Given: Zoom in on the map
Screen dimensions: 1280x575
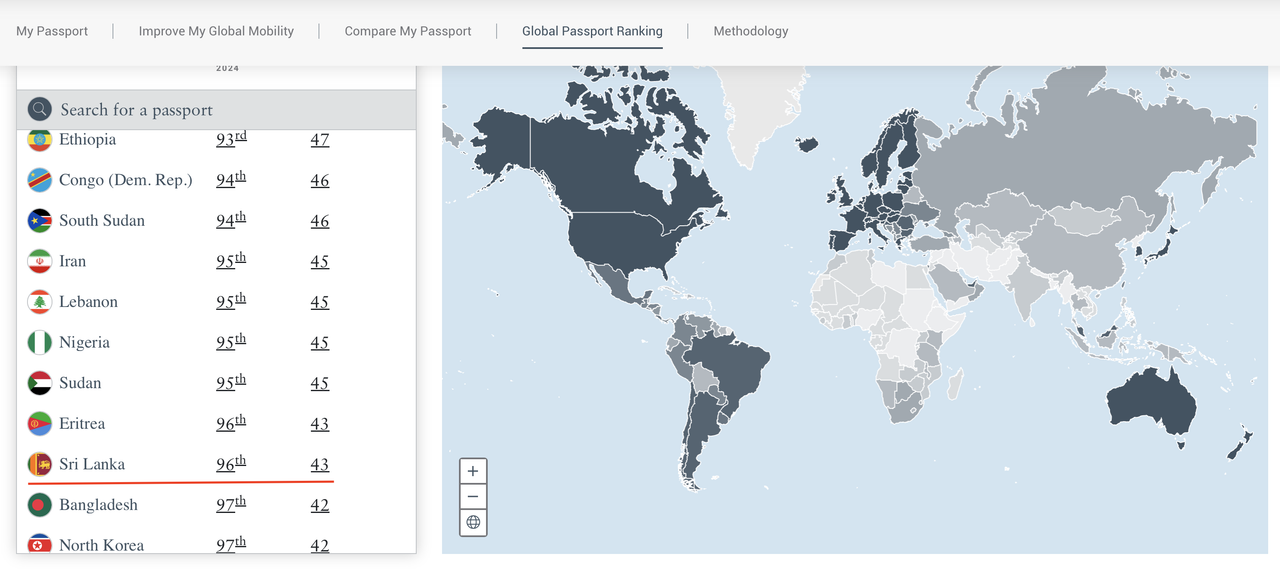Looking at the screenshot, I should pos(473,471).
